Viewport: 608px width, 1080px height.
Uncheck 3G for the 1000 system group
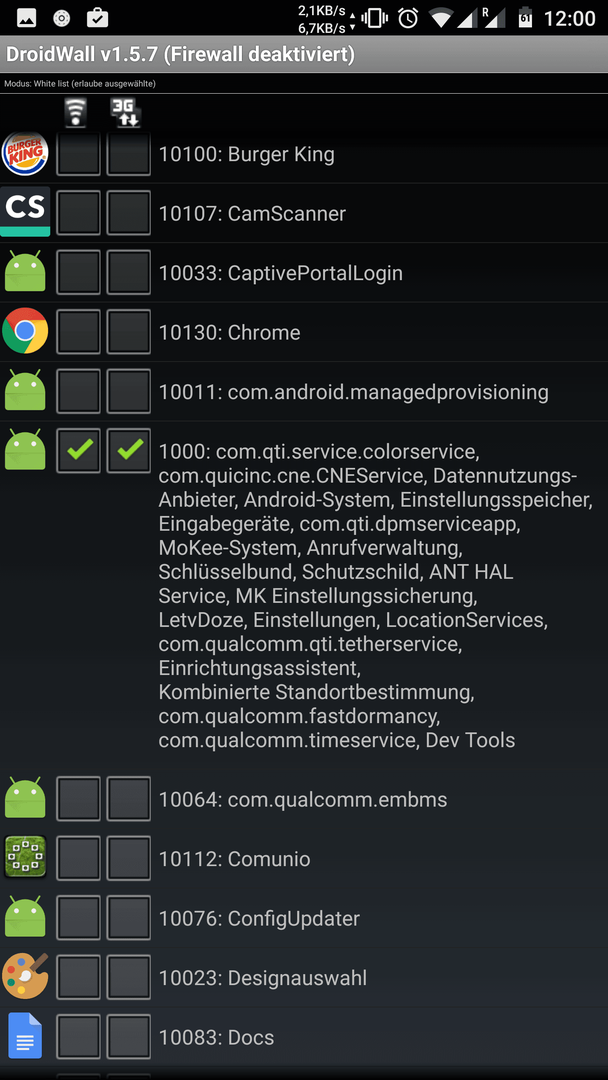pyautogui.click(x=129, y=450)
